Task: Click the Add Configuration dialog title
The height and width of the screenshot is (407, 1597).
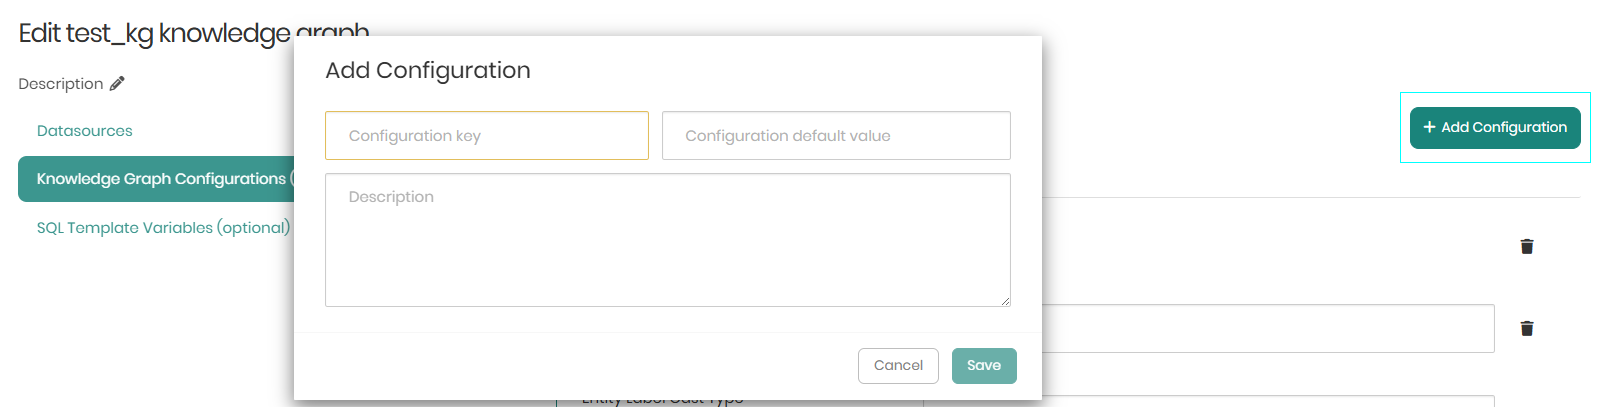Action: [428, 71]
